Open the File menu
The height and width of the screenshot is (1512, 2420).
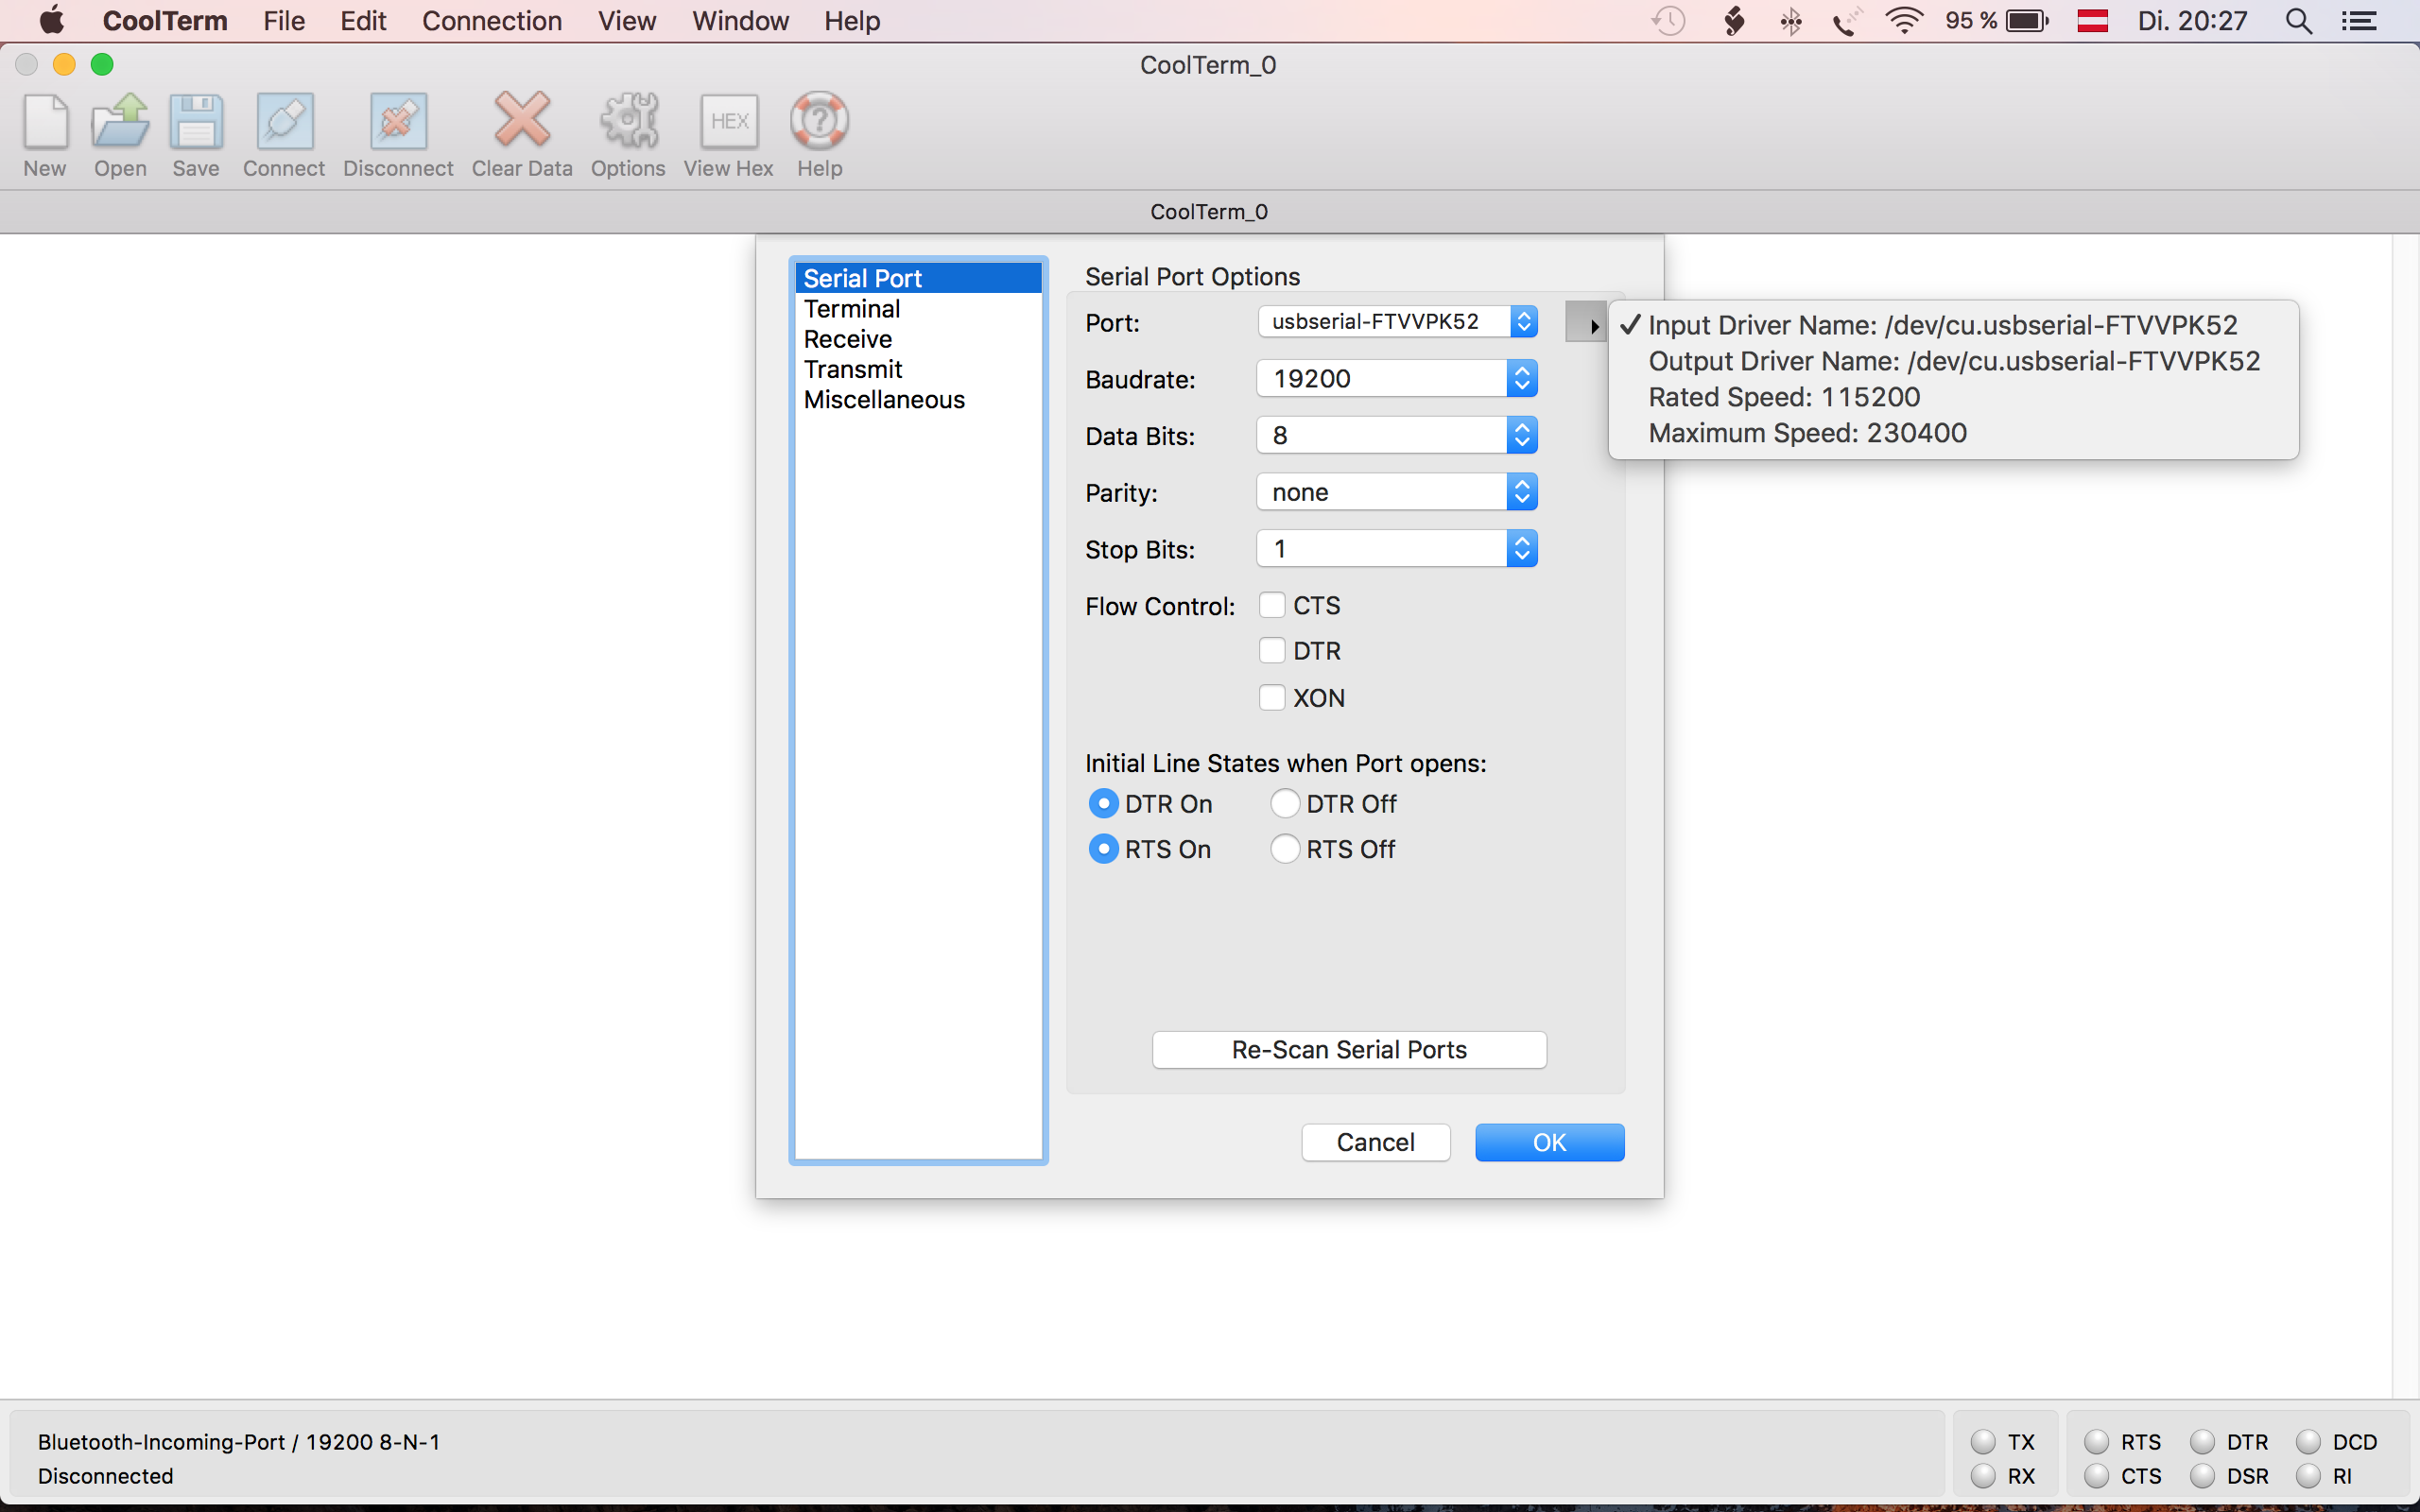[284, 21]
